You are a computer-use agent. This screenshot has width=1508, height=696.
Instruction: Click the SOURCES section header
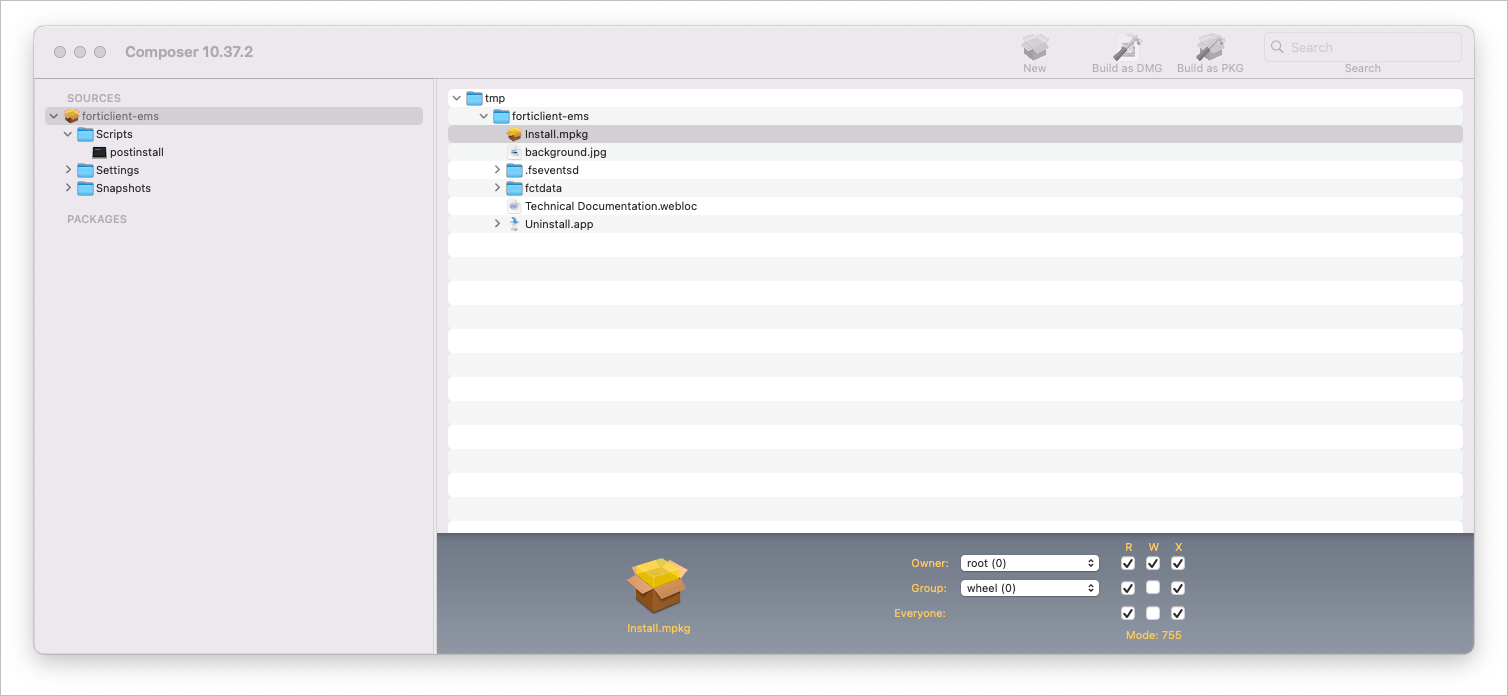coord(94,98)
